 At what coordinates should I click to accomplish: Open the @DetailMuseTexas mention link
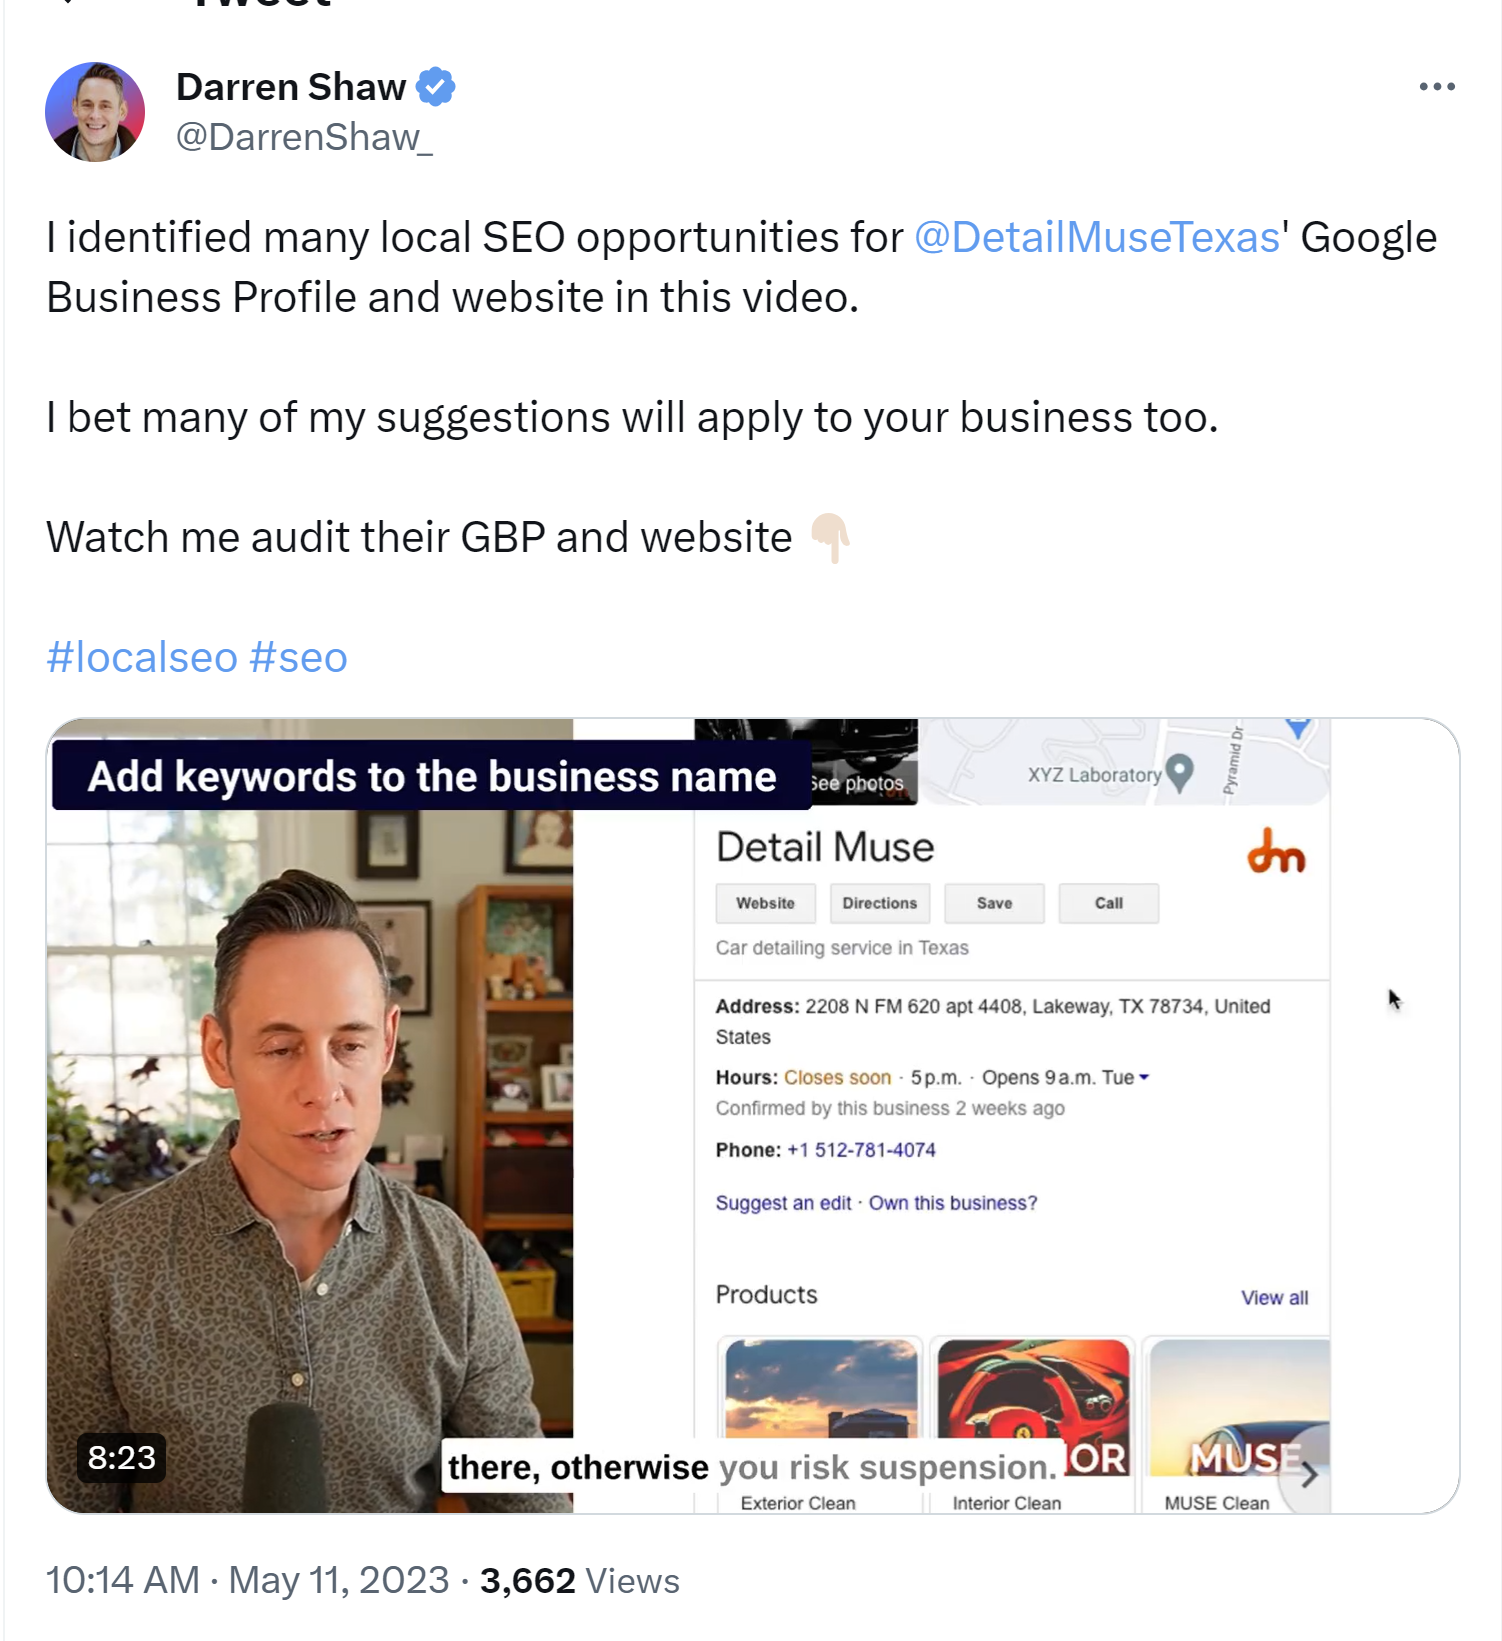pyautogui.click(x=1097, y=238)
